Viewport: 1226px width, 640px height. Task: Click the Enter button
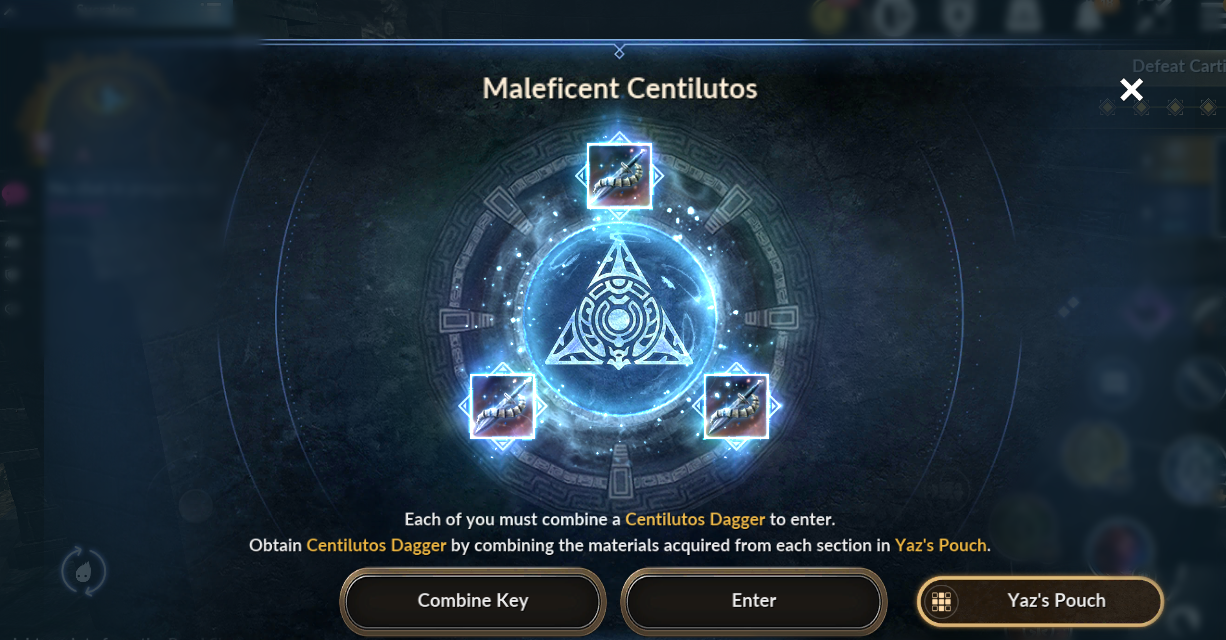tap(754, 601)
